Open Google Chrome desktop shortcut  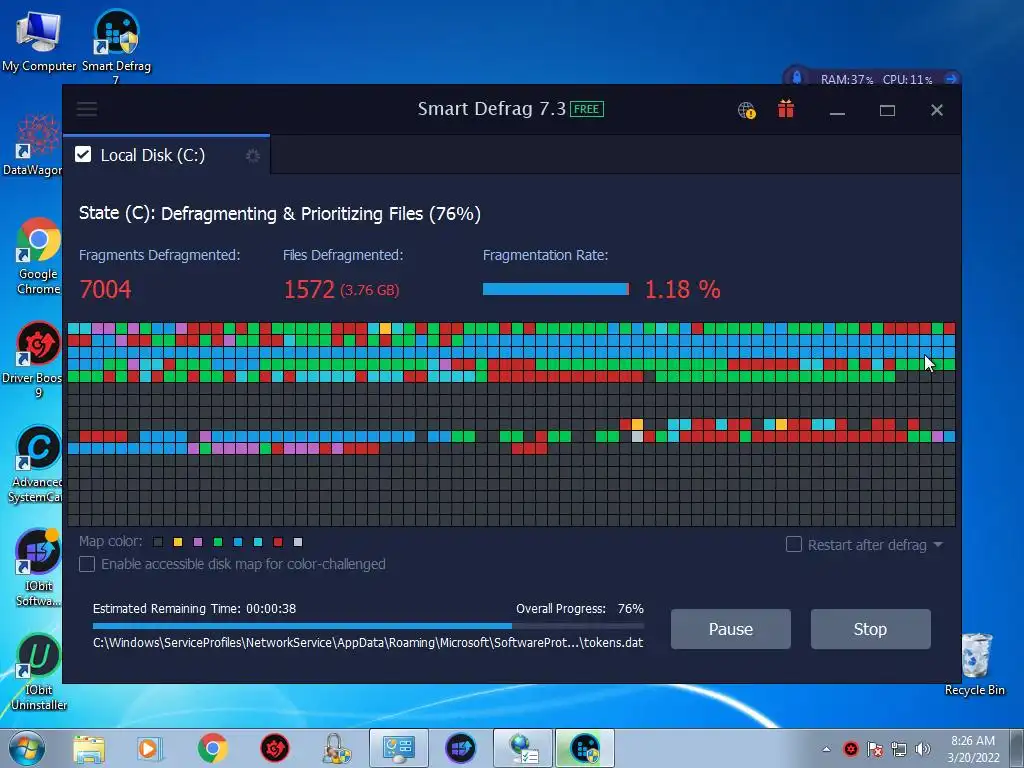click(38, 256)
